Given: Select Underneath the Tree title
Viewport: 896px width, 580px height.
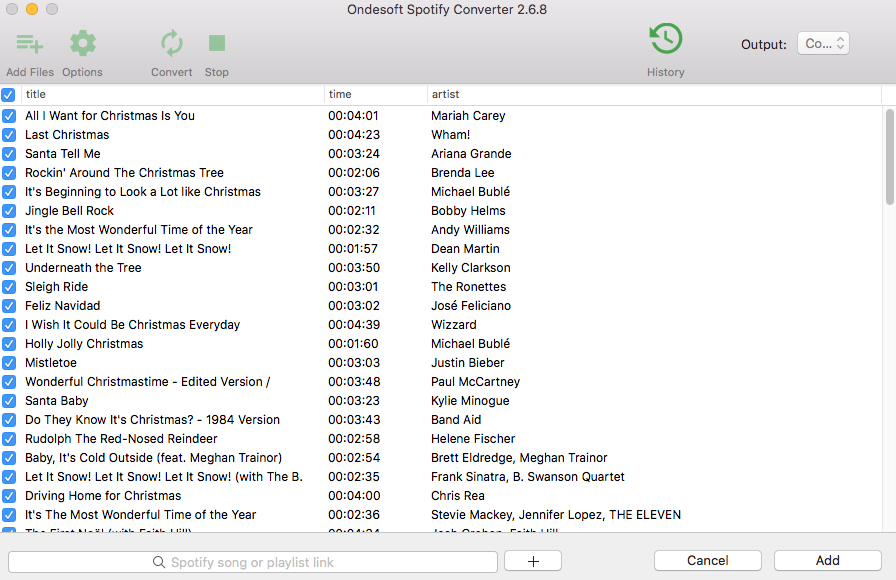Looking at the screenshot, I should click(83, 267).
